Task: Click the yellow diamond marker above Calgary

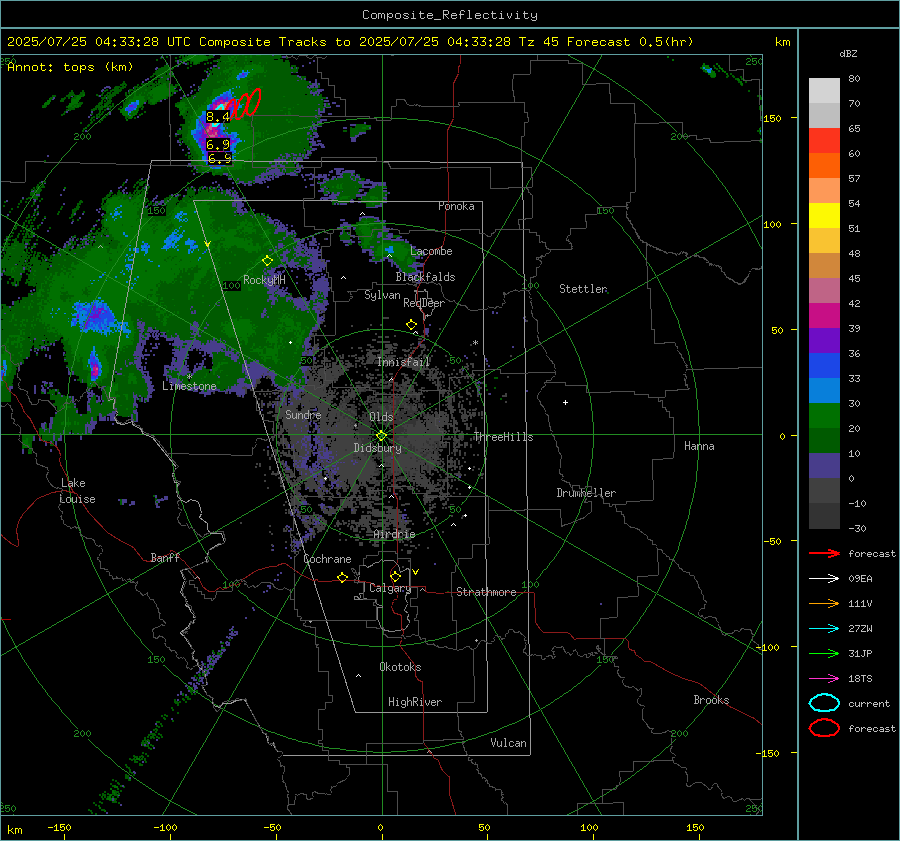Action: click(395, 576)
